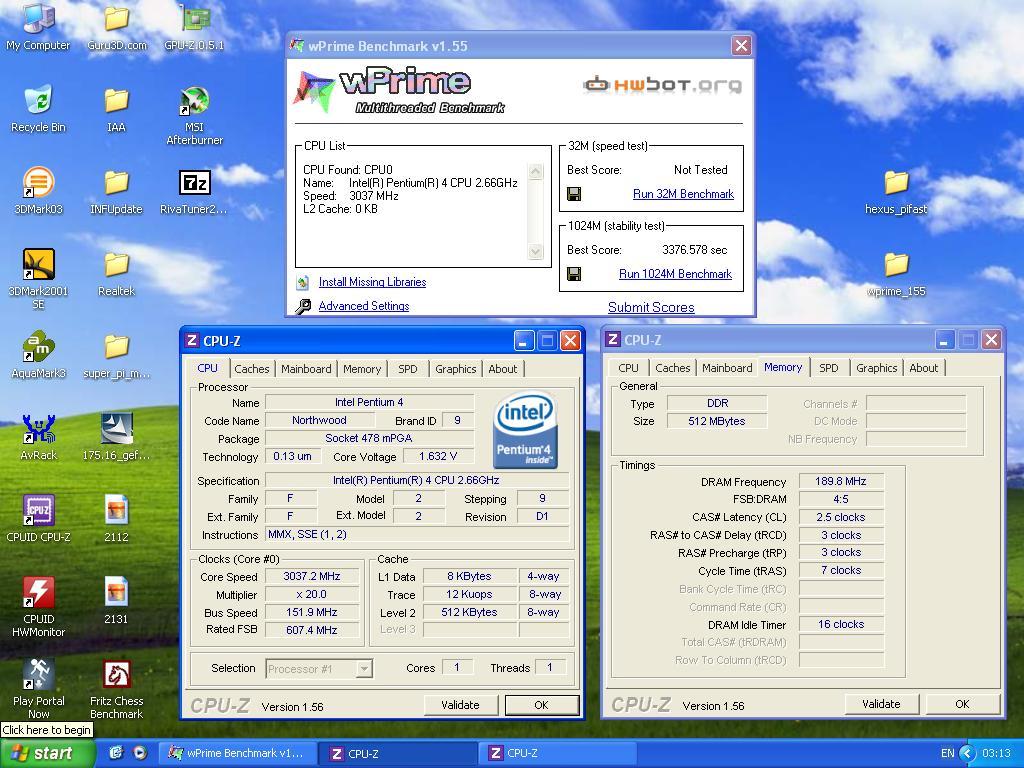Switch to Caches tab in left CPU-Z
Viewport: 1024px width, 768px height.
[x=251, y=369]
